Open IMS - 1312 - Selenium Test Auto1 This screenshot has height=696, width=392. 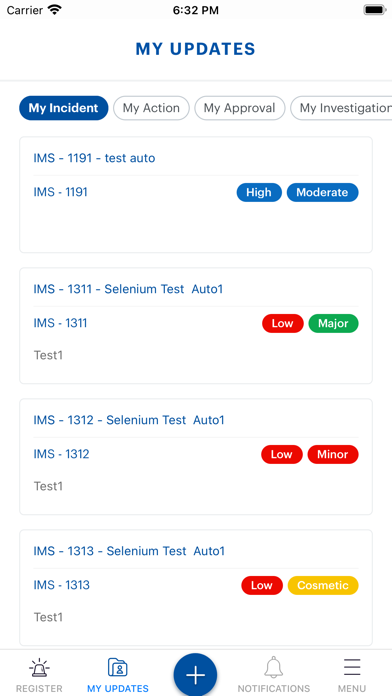tap(129, 420)
